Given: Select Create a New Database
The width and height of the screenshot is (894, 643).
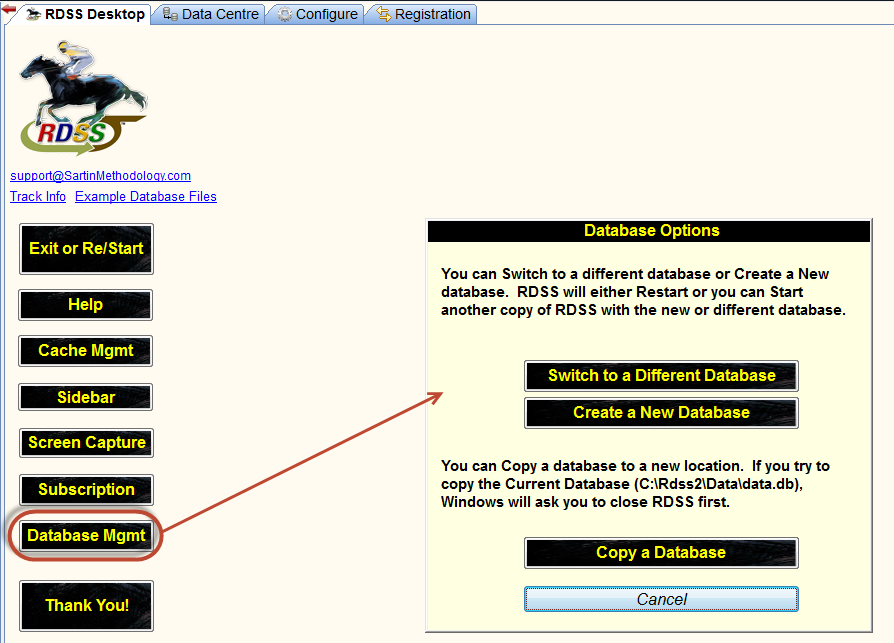Looking at the screenshot, I should click(661, 413).
